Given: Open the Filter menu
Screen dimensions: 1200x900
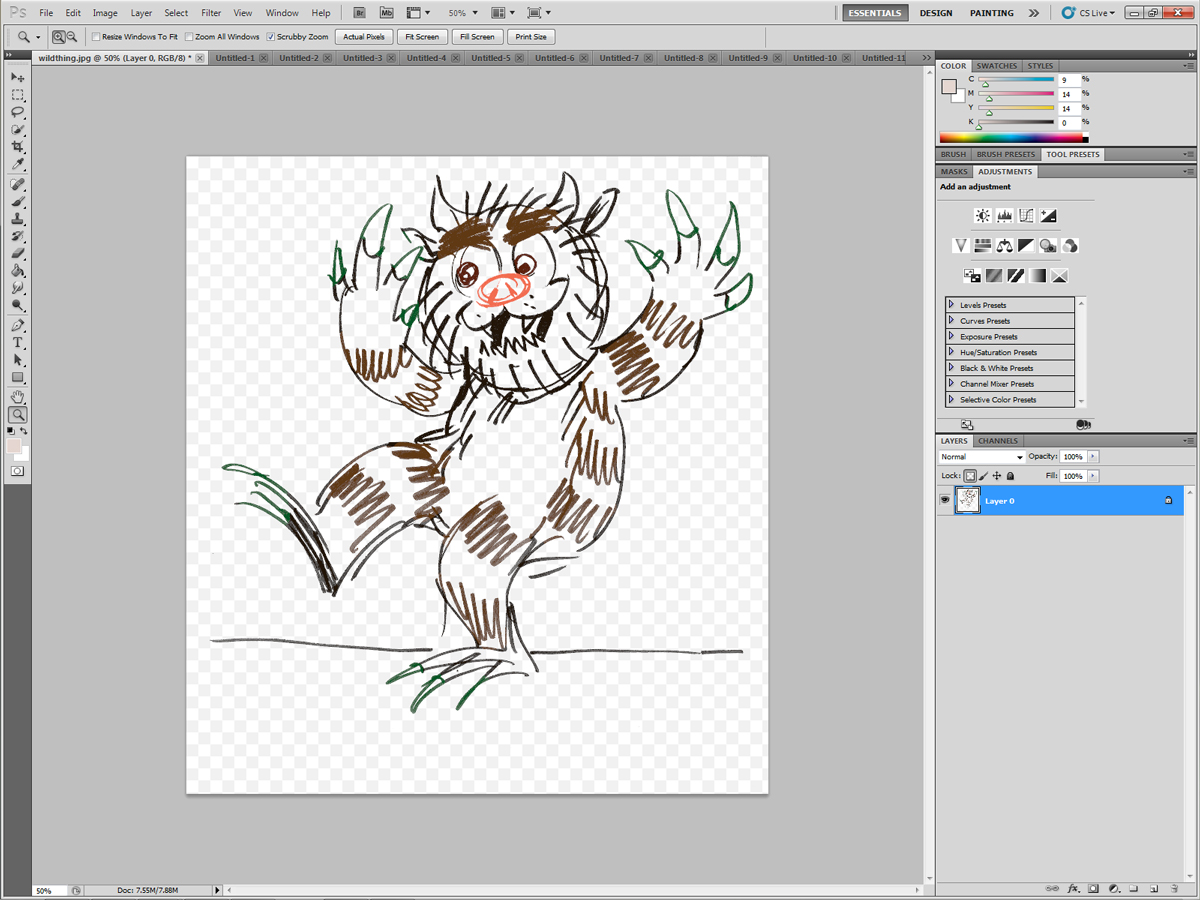Looking at the screenshot, I should tap(211, 13).
